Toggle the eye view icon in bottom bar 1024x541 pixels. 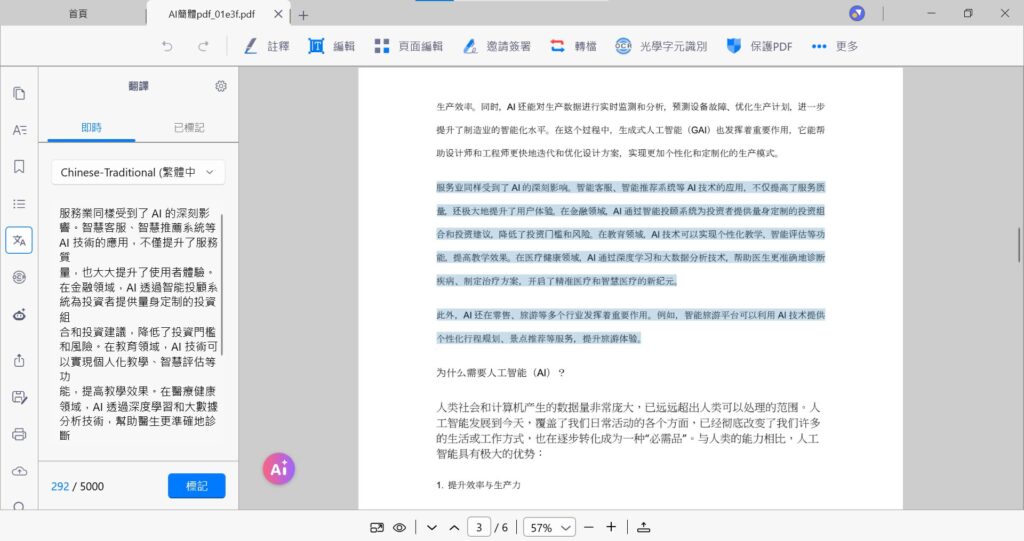(400, 527)
